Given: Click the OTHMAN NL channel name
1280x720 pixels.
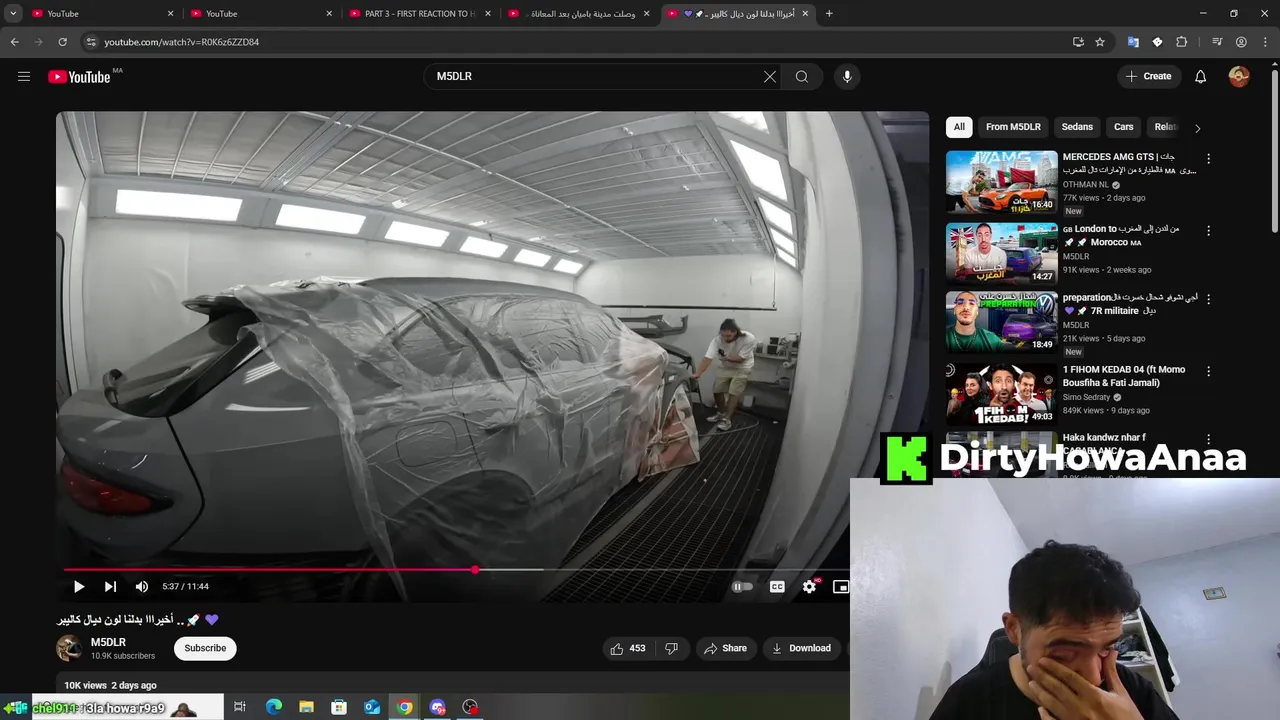Looking at the screenshot, I should click(1085, 185).
